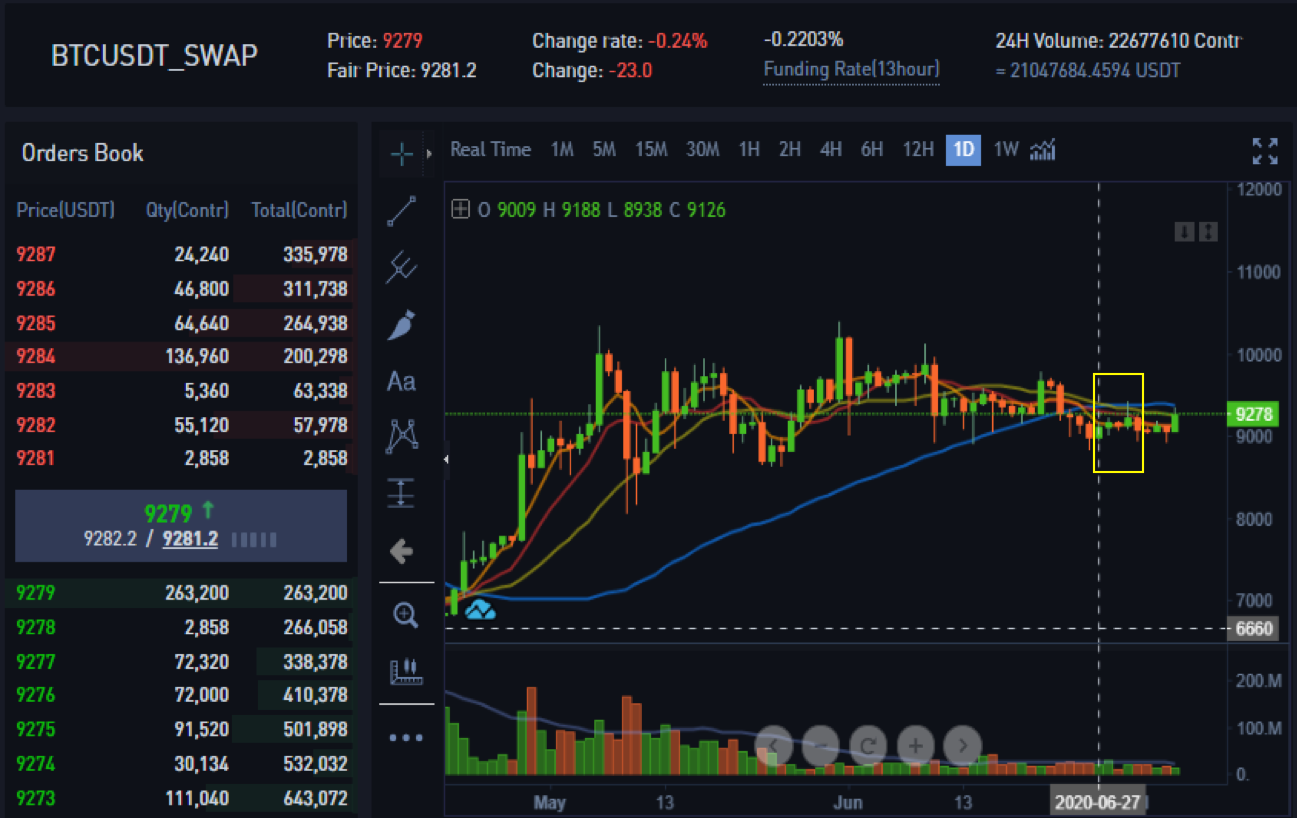The image size is (1297, 818).
Task: Click the 6660 crosshair price label
Action: [x=1253, y=629]
